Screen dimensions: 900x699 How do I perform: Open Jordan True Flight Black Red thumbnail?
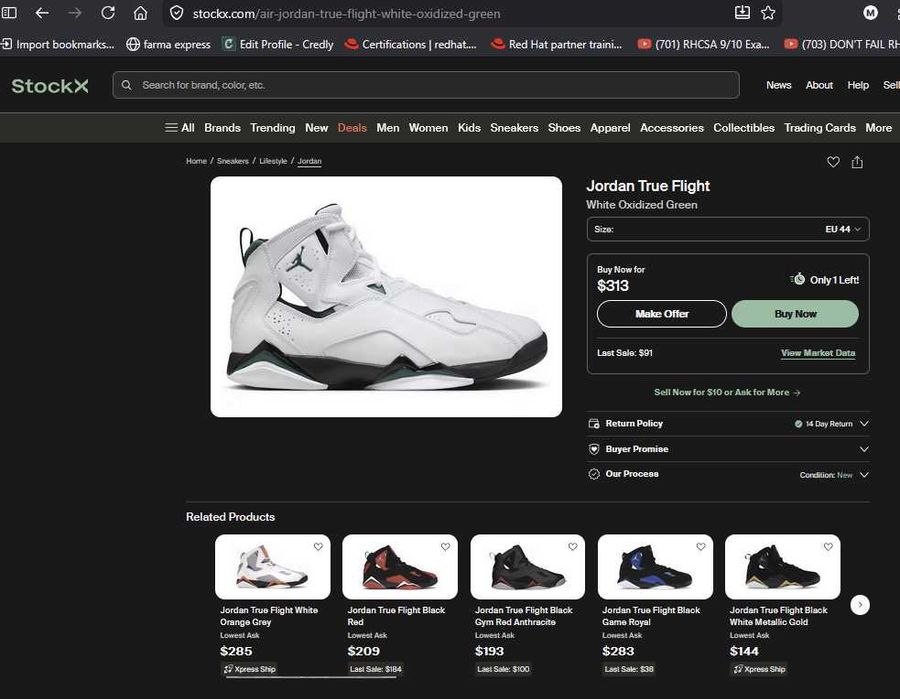coord(400,567)
